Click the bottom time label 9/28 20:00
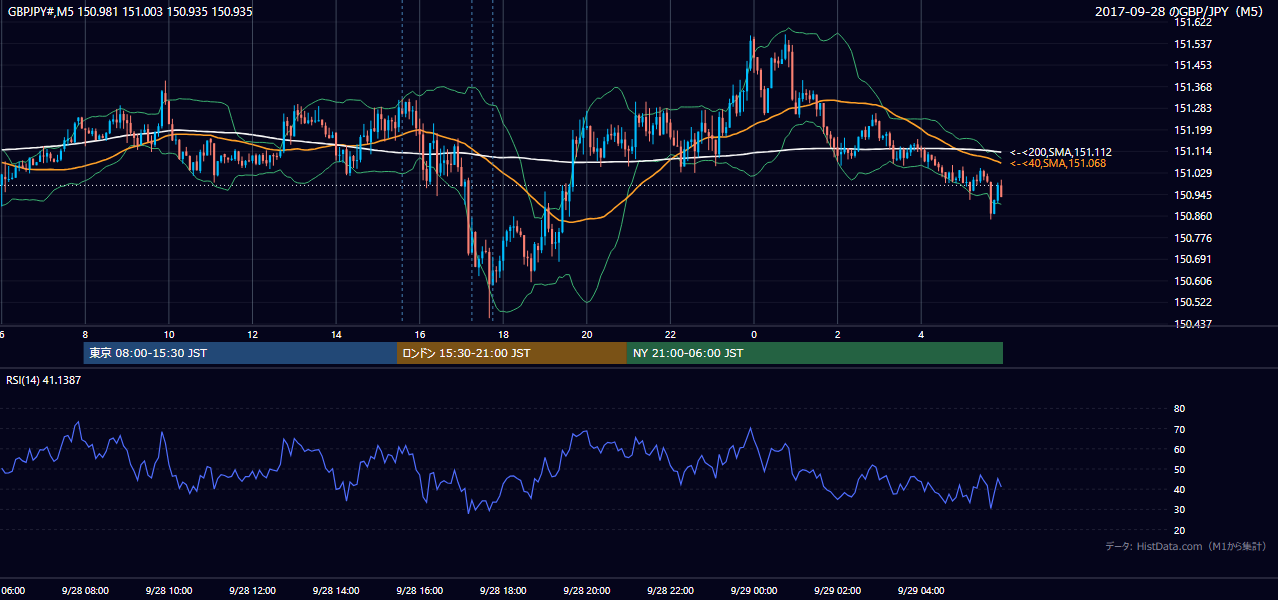 point(587,591)
